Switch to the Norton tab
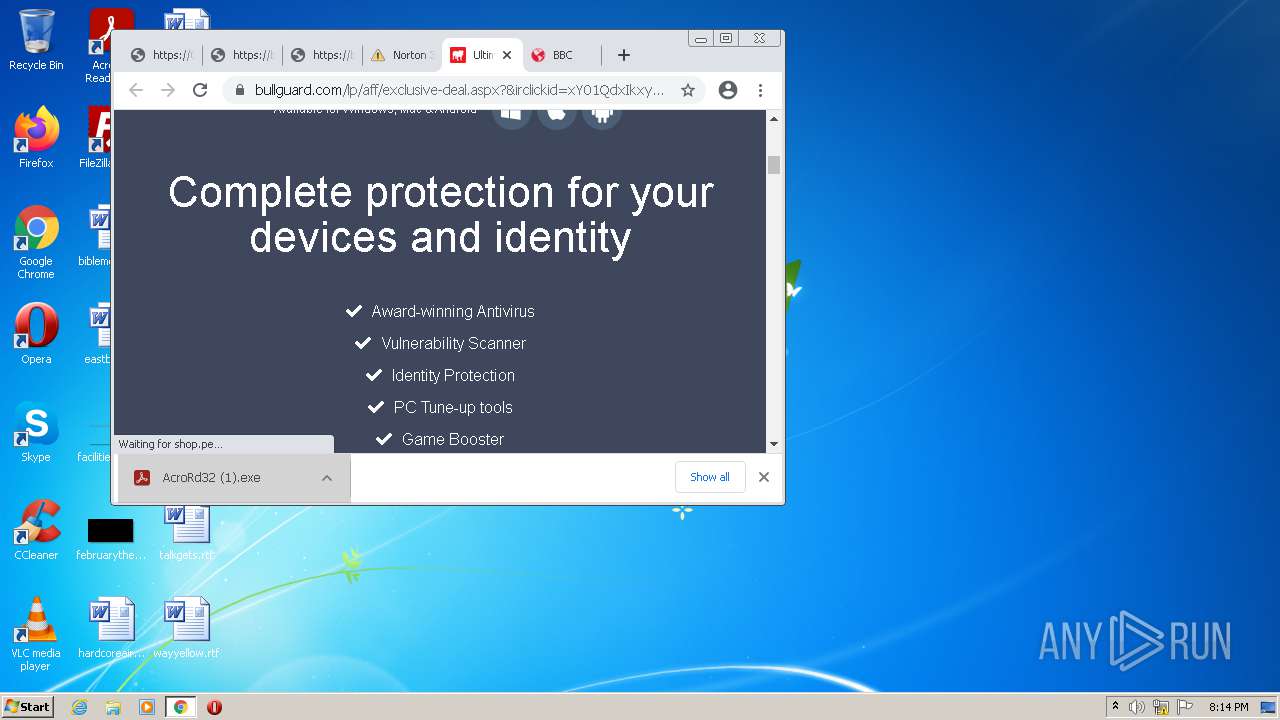1280x720 pixels. (x=403, y=55)
